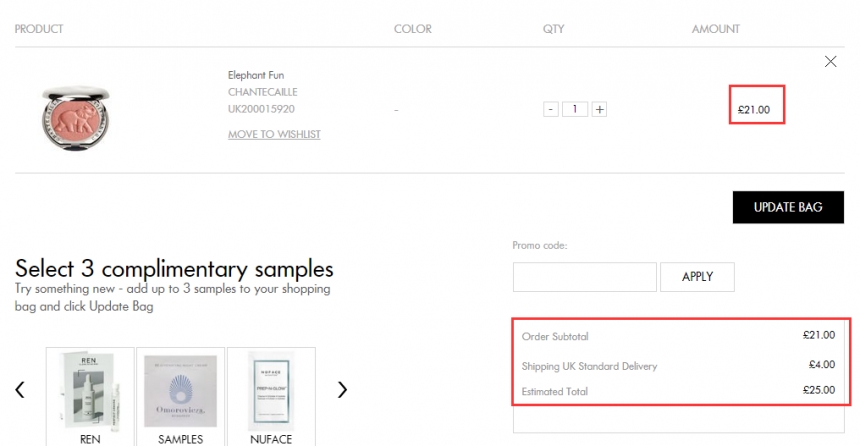Decrease quantity with the minus button

pyautogui.click(x=551, y=109)
